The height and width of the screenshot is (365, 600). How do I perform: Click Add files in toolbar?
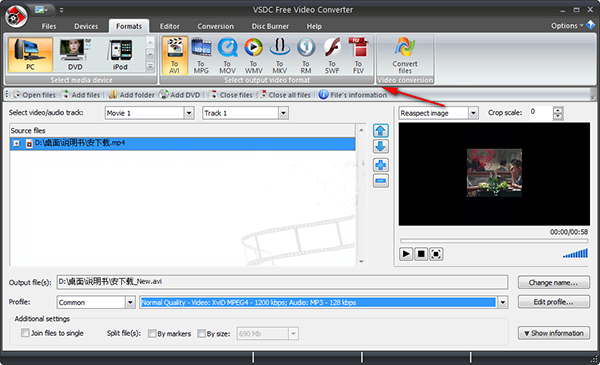point(81,95)
